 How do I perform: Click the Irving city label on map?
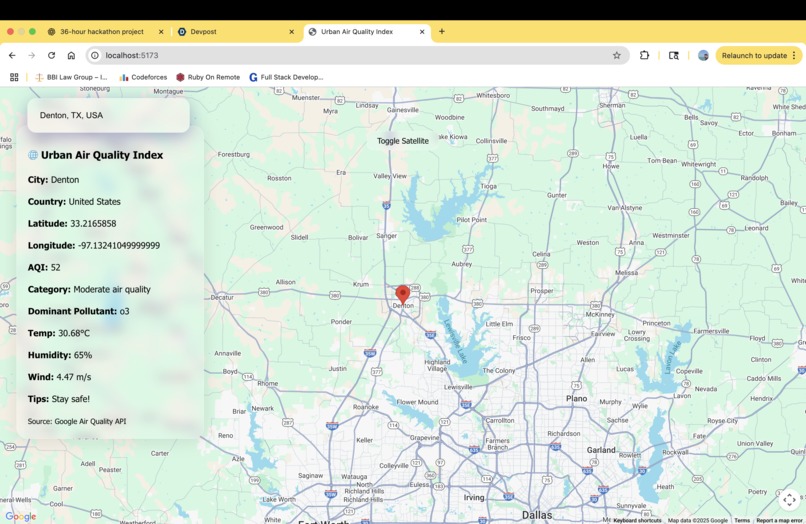[x=474, y=497]
